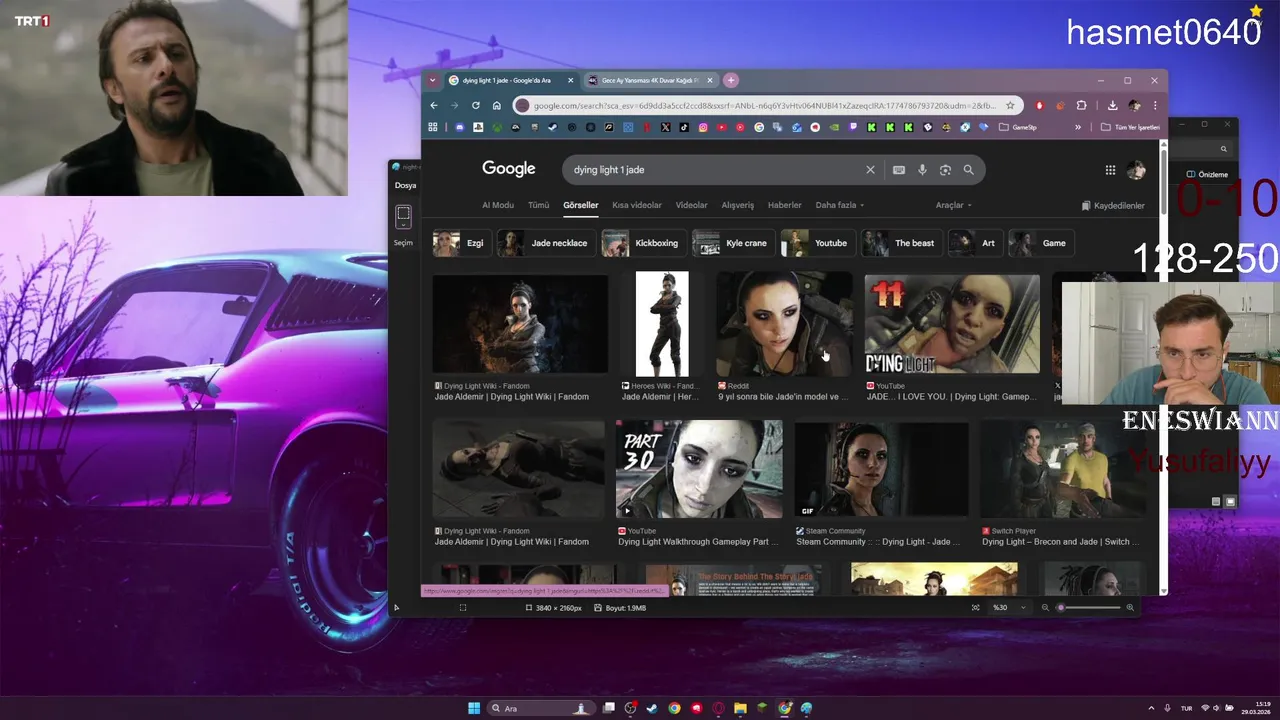Filter by Kickboxing chip
Screen dimensions: 1280x720
coord(643,243)
